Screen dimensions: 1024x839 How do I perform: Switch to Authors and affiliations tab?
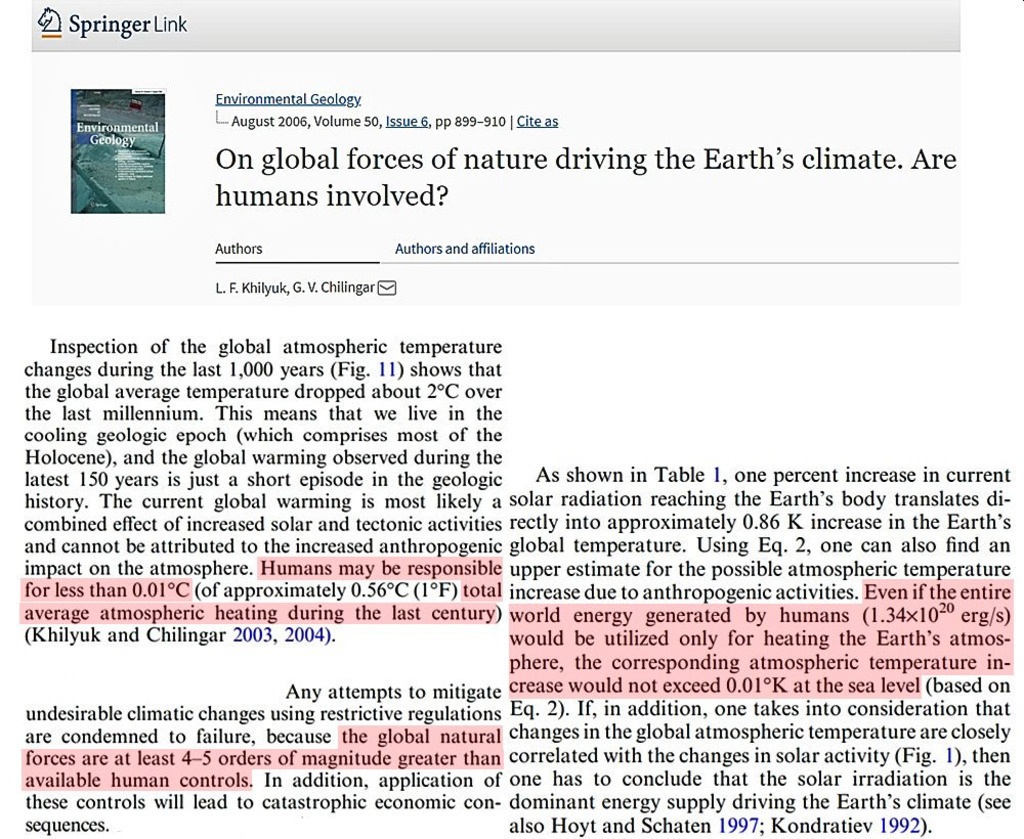coord(464,249)
